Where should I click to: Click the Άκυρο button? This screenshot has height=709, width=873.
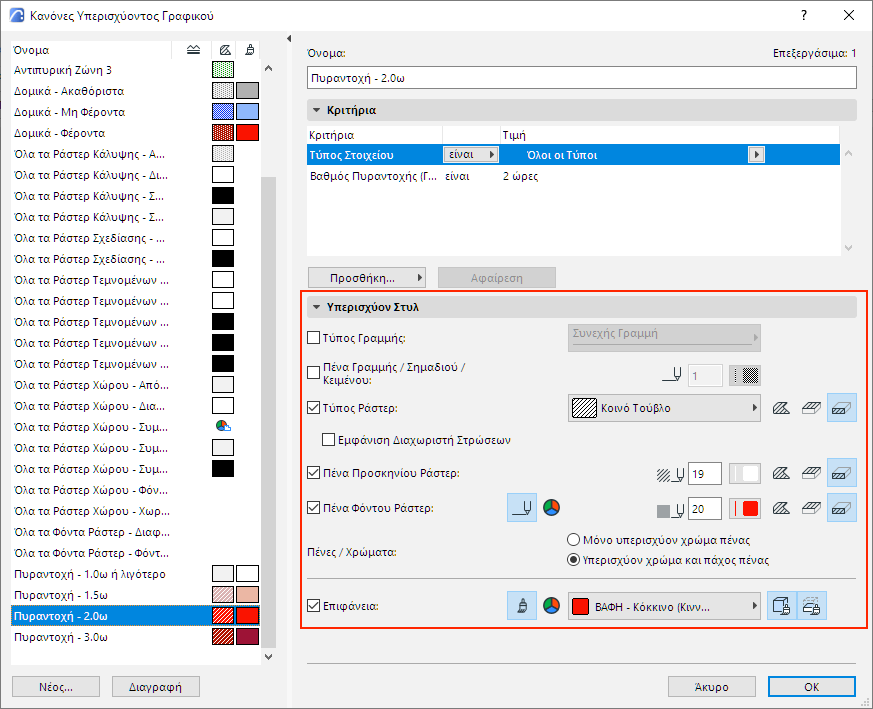(x=712, y=687)
